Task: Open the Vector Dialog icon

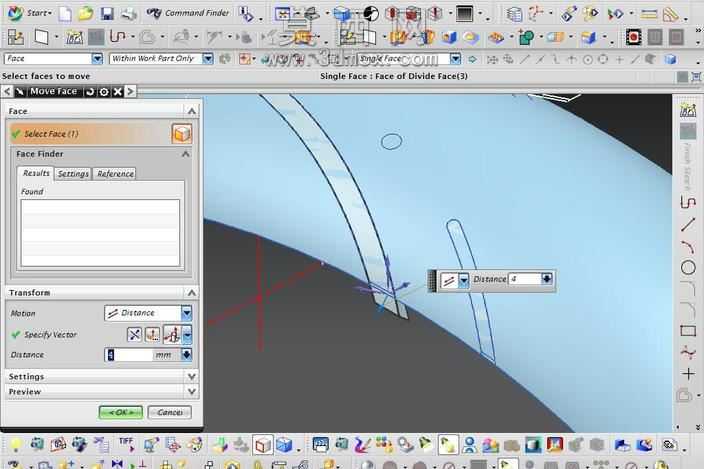Action: coord(153,334)
